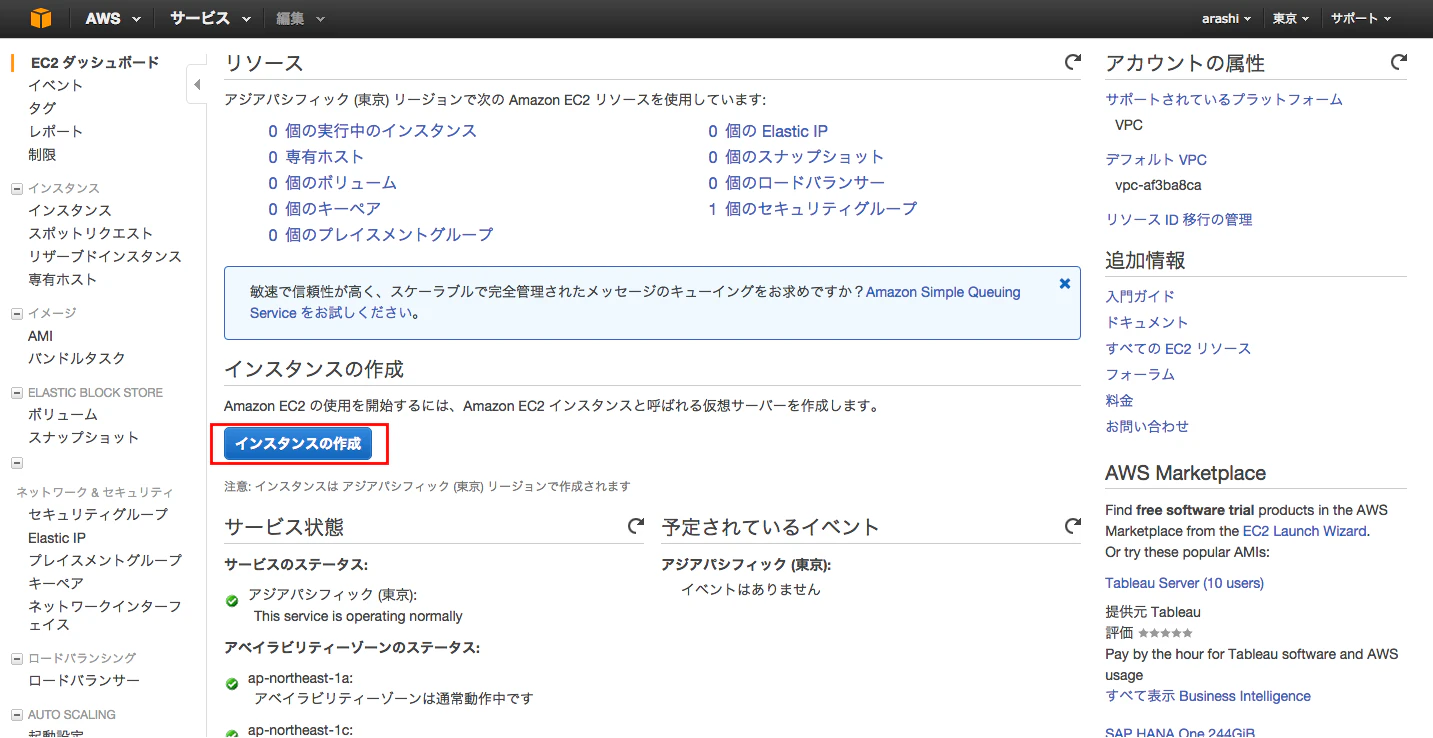Click すべて表示 Business Intelligence link
This screenshot has width=1433, height=738.
click(1208, 696)
